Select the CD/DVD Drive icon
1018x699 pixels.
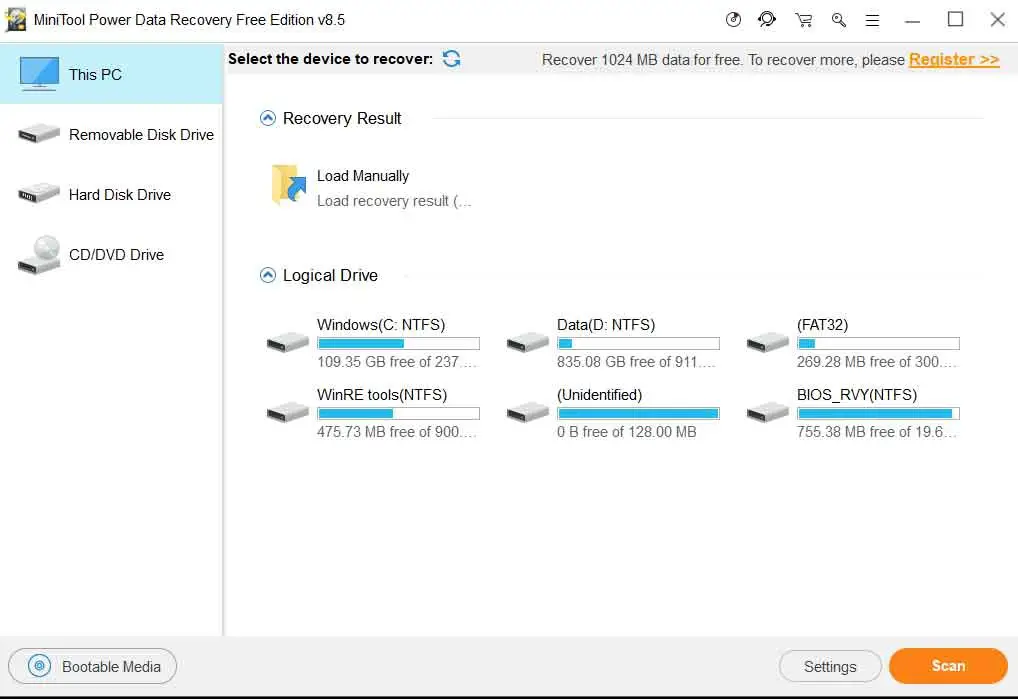39,255
